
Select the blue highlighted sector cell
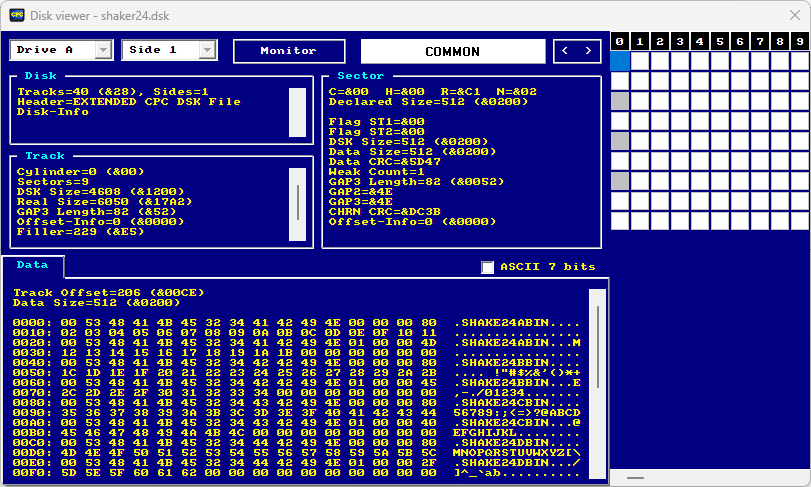[620, 61]
